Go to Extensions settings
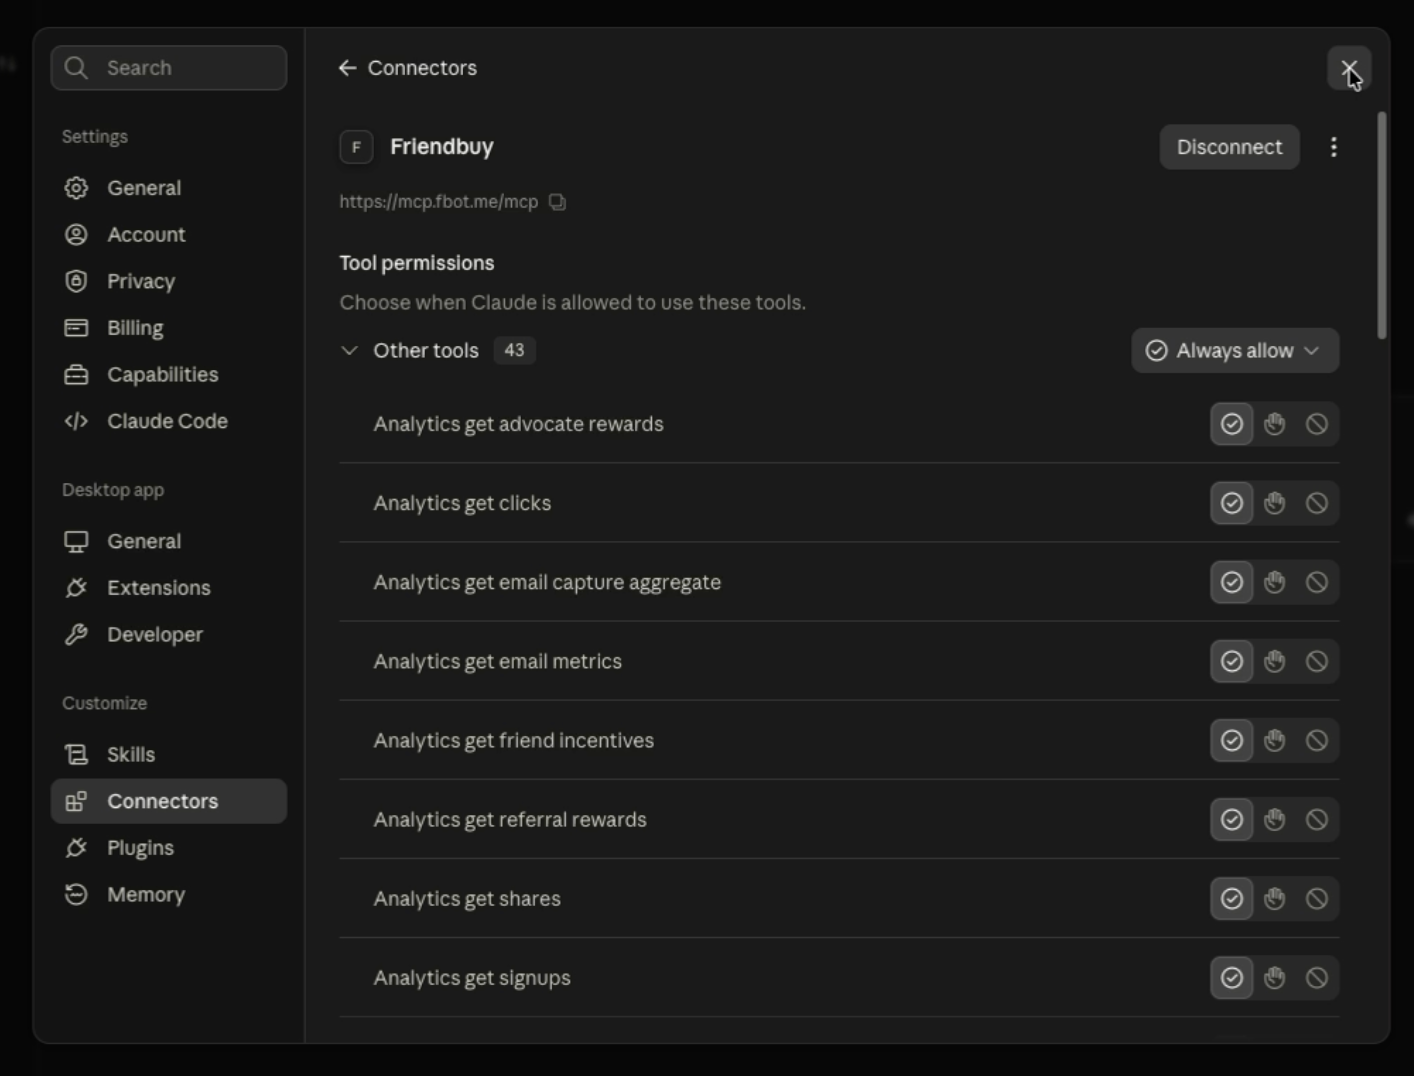This screenshot has height=1076, width=1414. click(x=168, y=588)
